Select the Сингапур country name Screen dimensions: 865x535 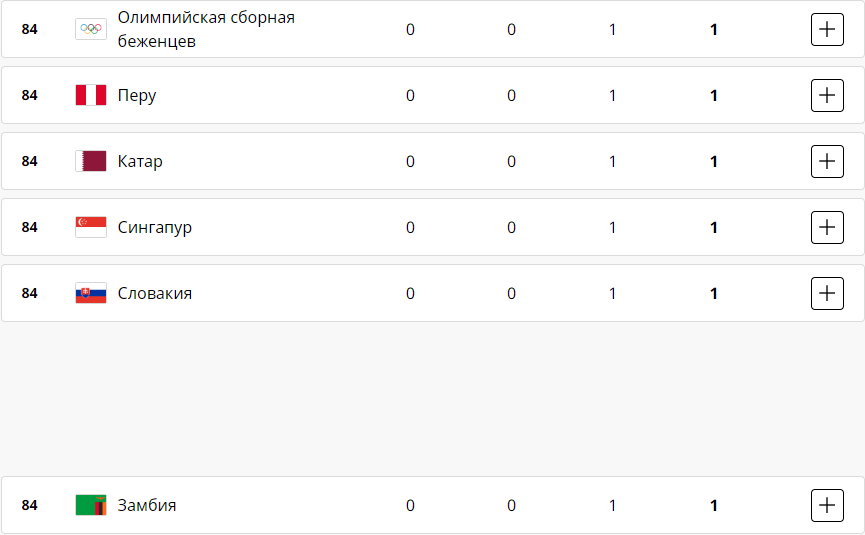(155, 228)
